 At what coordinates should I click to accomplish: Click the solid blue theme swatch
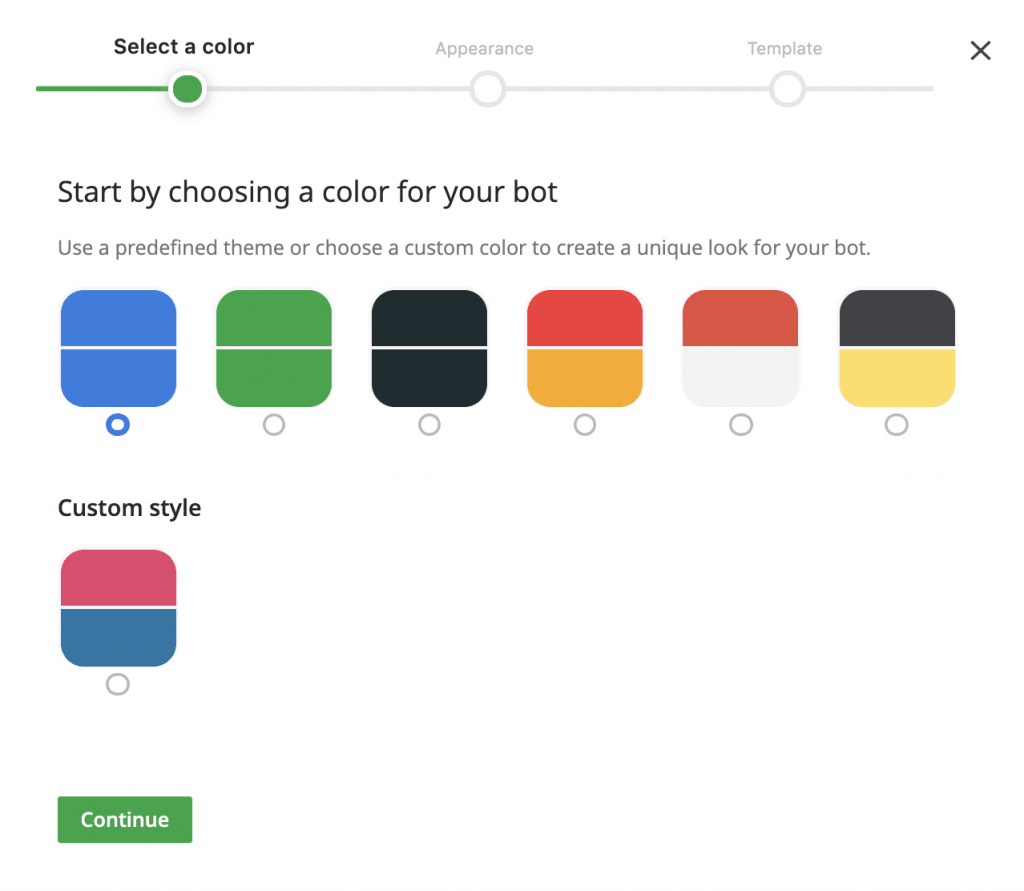click(119, 348)
